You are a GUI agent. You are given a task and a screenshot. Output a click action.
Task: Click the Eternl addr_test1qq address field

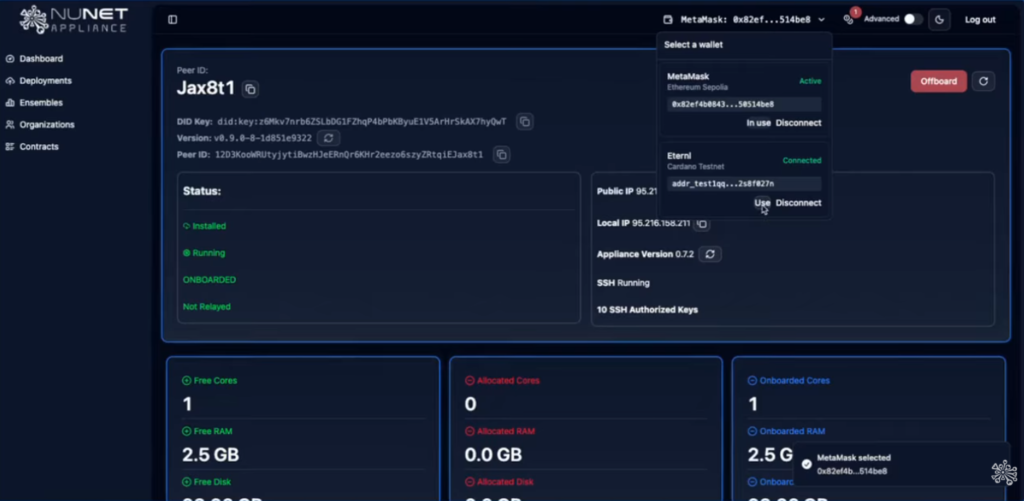744,184
